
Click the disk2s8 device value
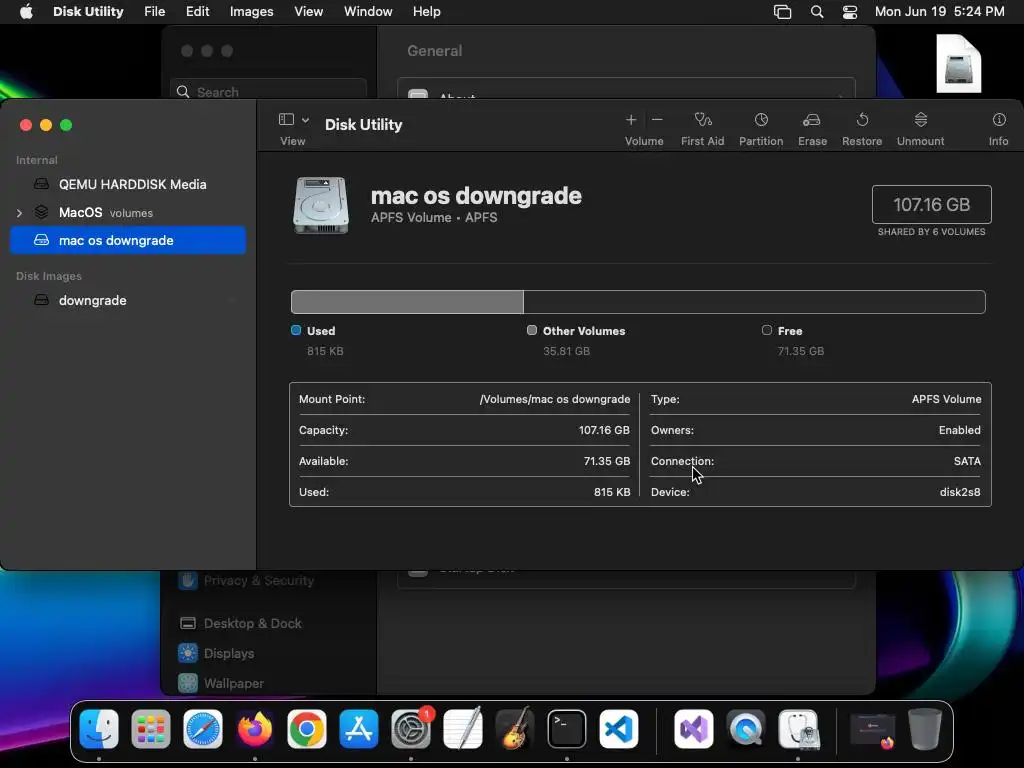pos(960,492)
